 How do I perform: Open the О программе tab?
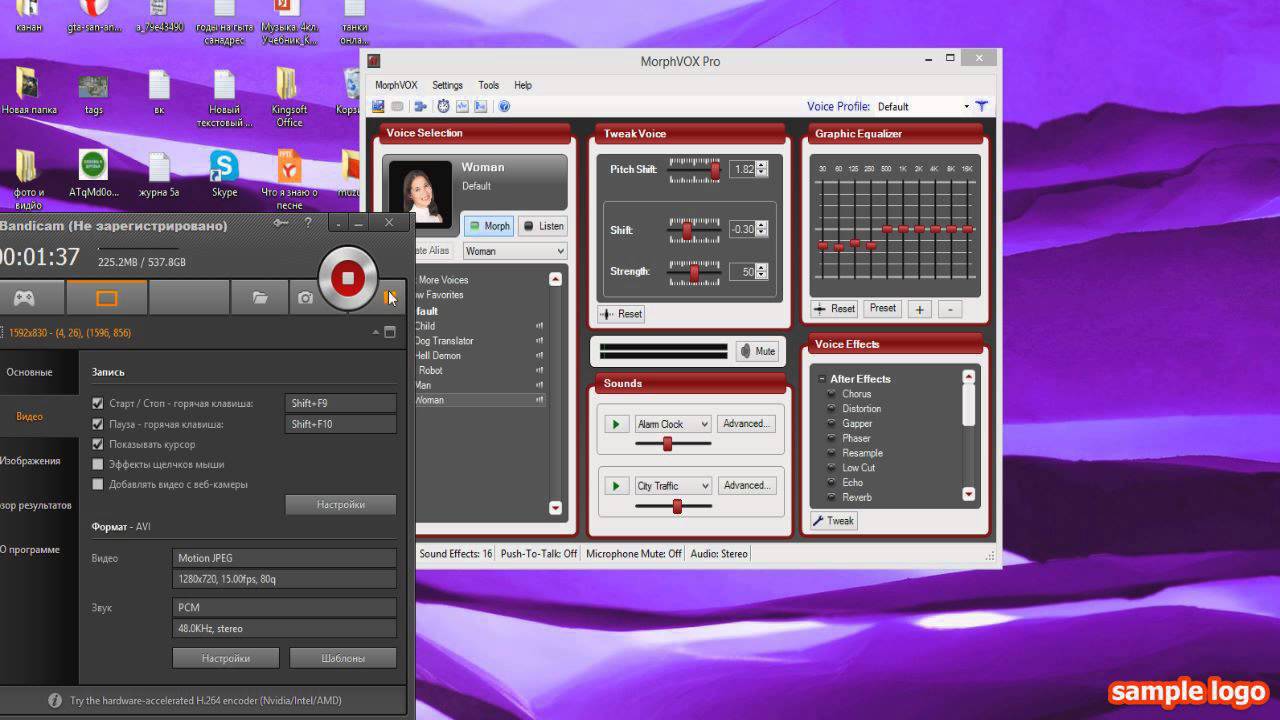coord(38,549)
